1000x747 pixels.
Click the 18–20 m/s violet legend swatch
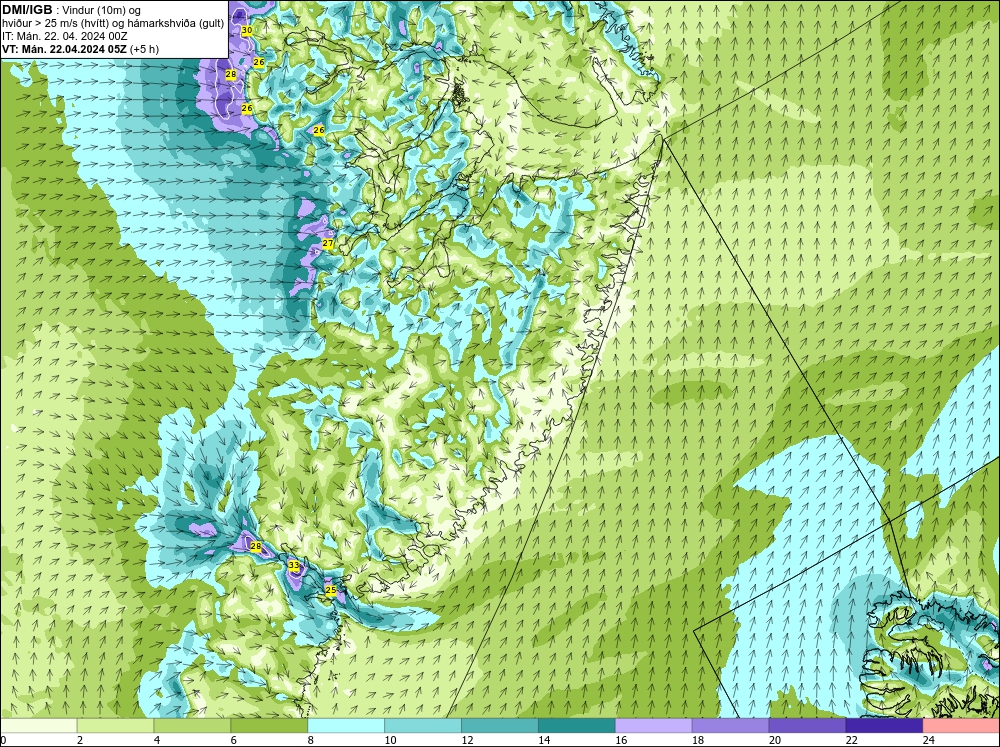point(730,726)
